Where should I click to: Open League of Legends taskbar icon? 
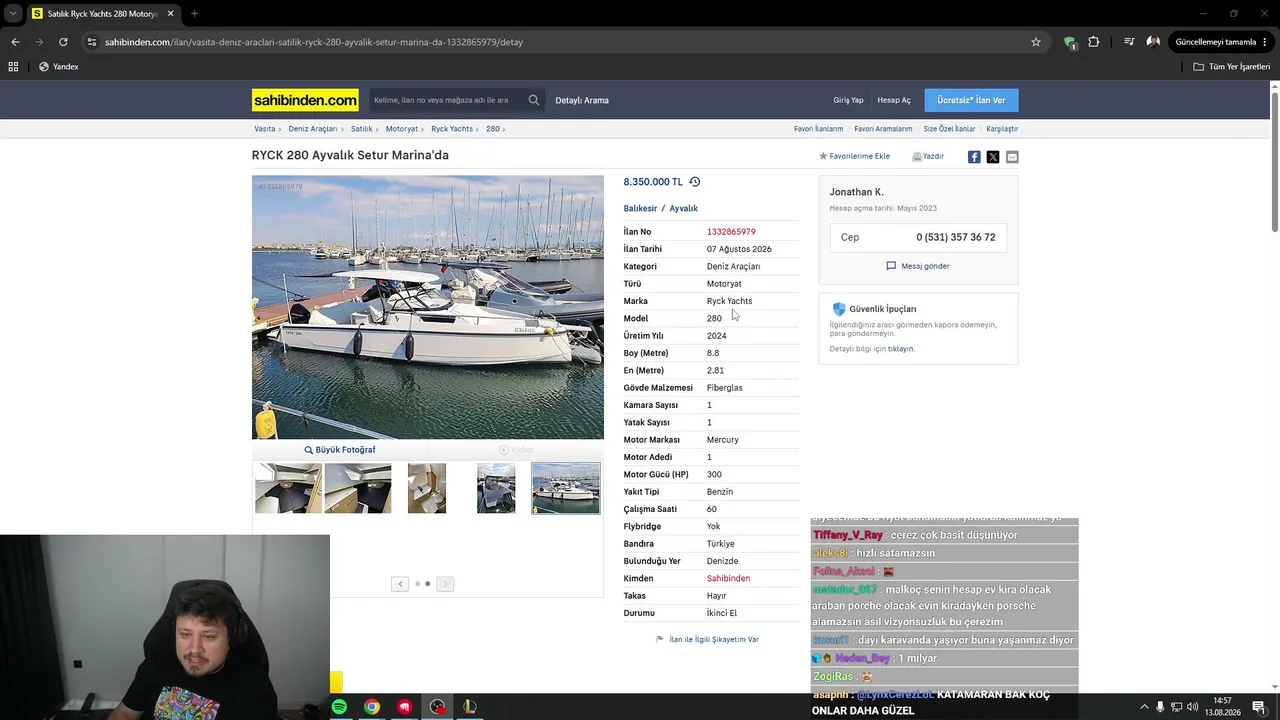(x=469, y=707)
